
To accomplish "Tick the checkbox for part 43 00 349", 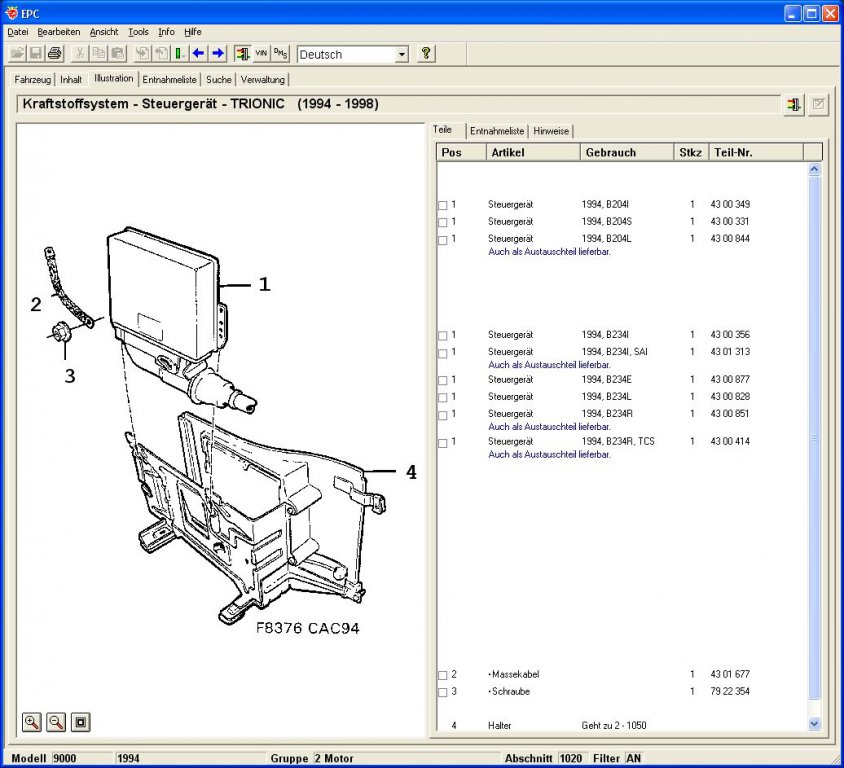I will [x=442, y=206].
